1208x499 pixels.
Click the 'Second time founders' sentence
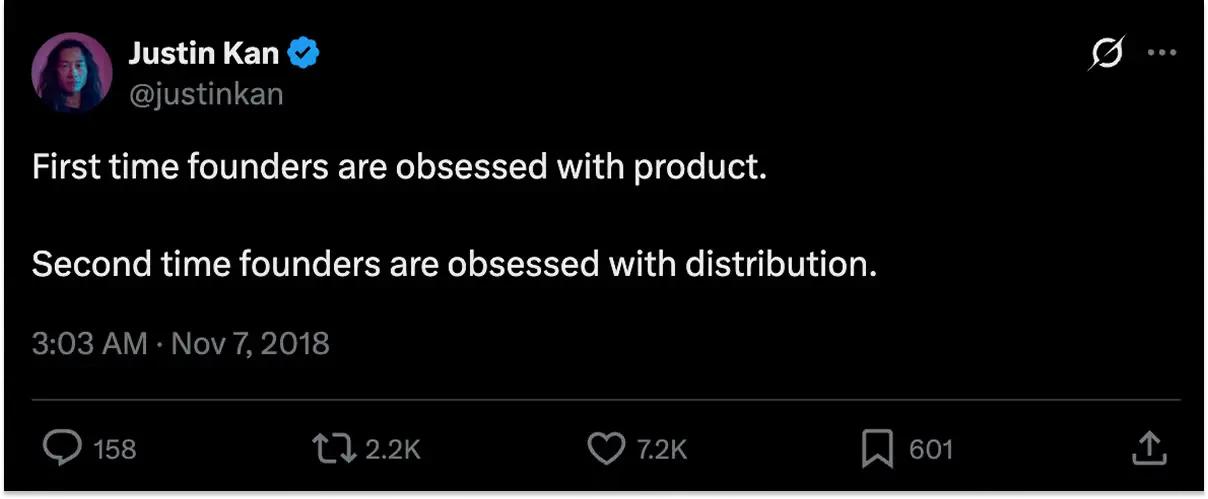click(454, 264)
